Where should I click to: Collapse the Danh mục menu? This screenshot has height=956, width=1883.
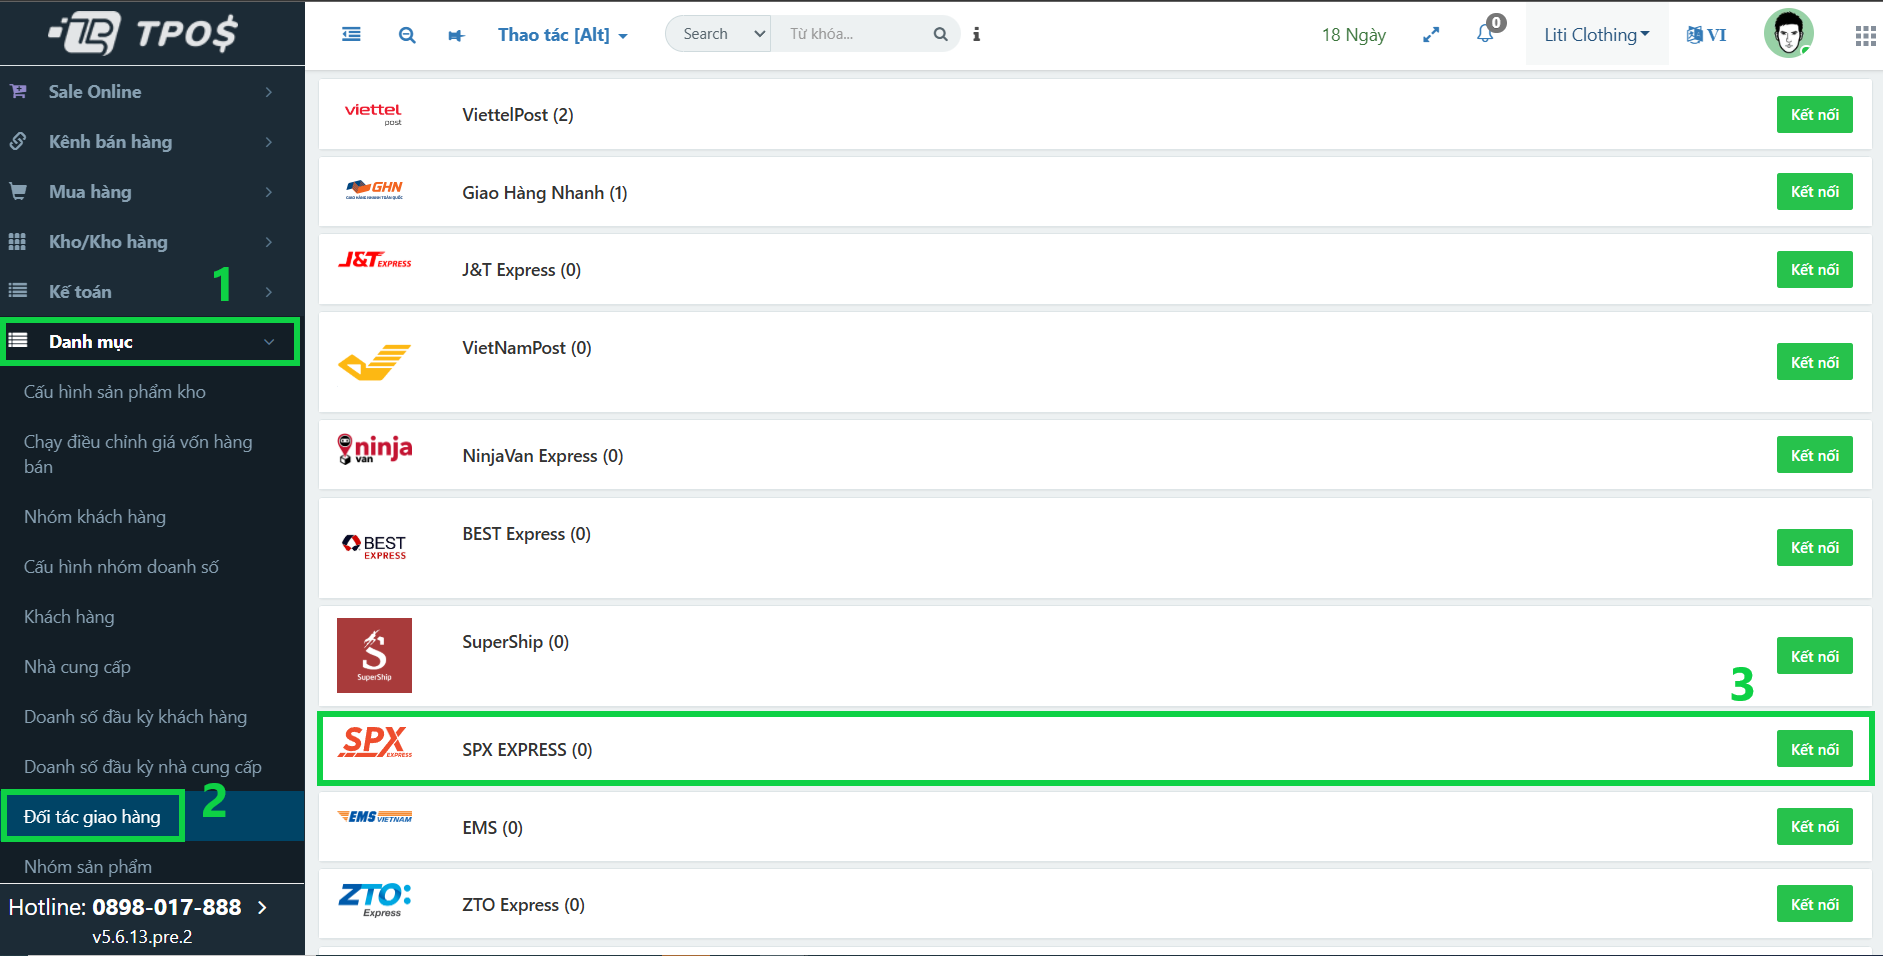pos(150,342)
